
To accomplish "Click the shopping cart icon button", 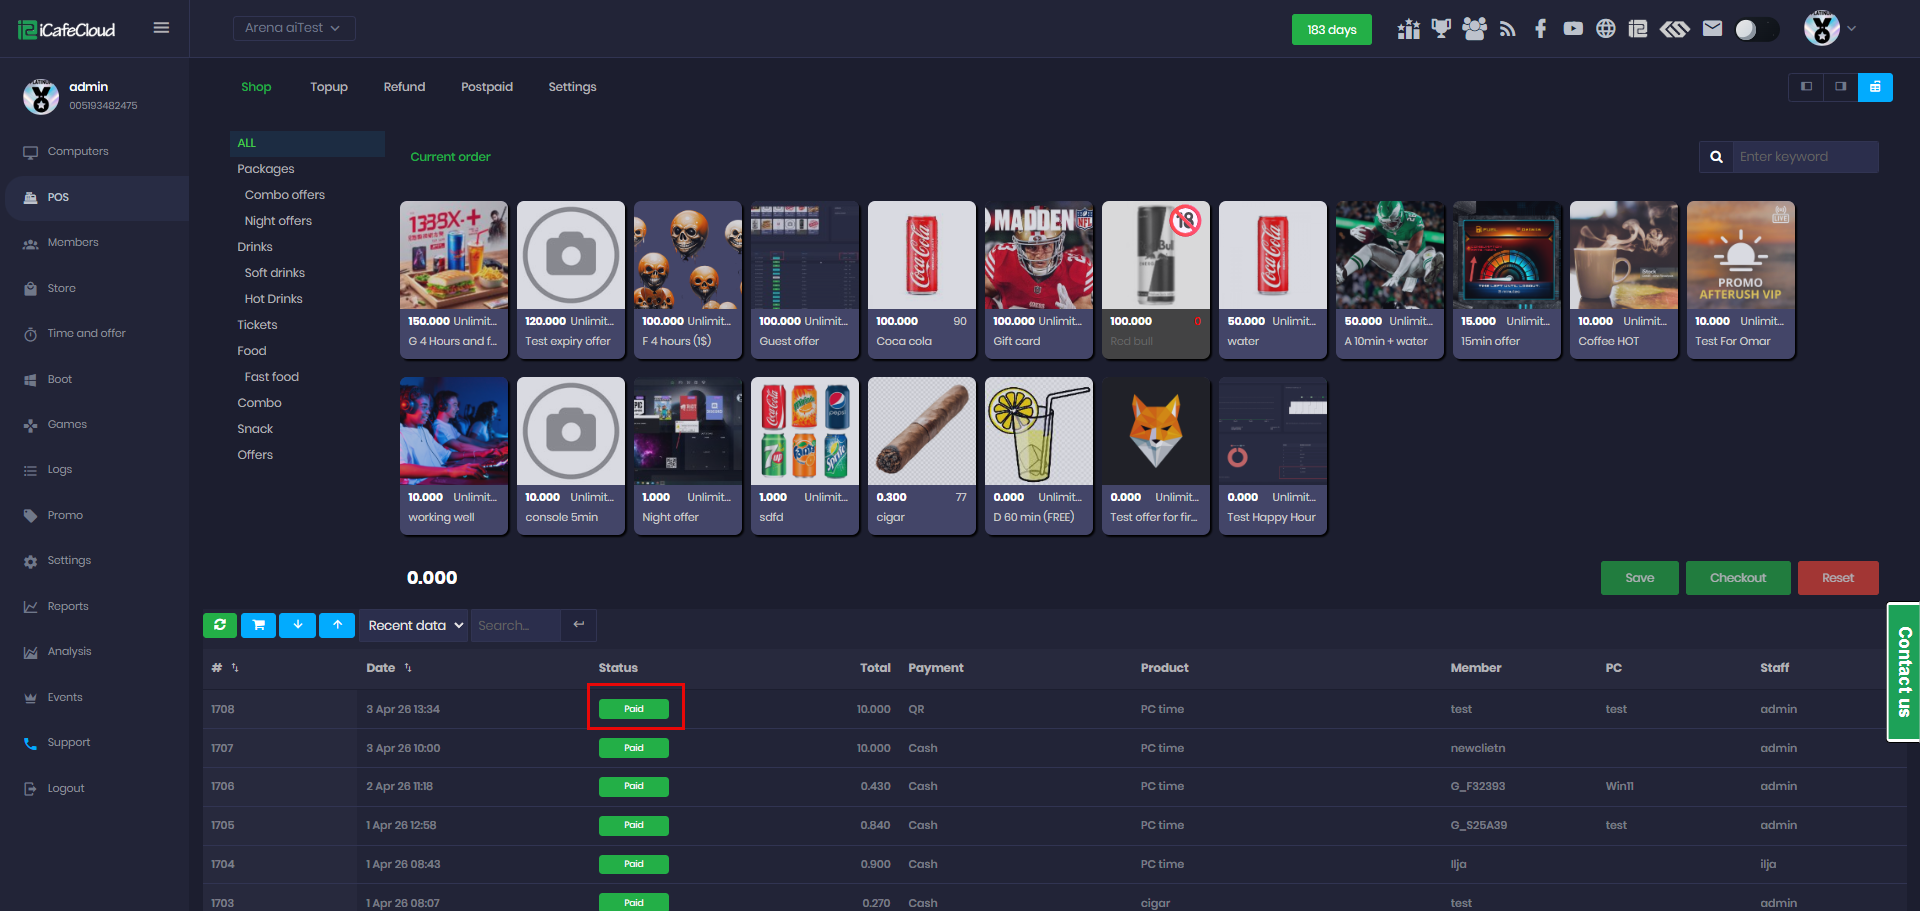I will [x=258, y=625].
